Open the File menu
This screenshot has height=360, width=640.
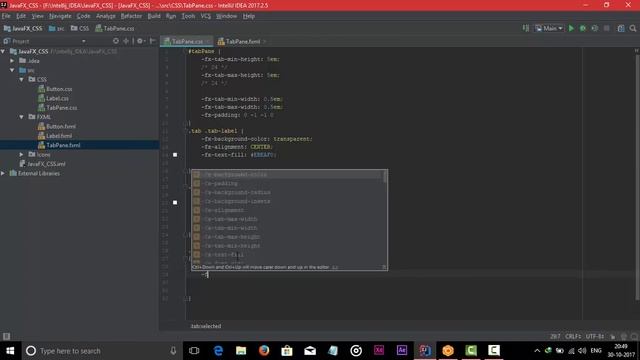[x=6, y=16]
